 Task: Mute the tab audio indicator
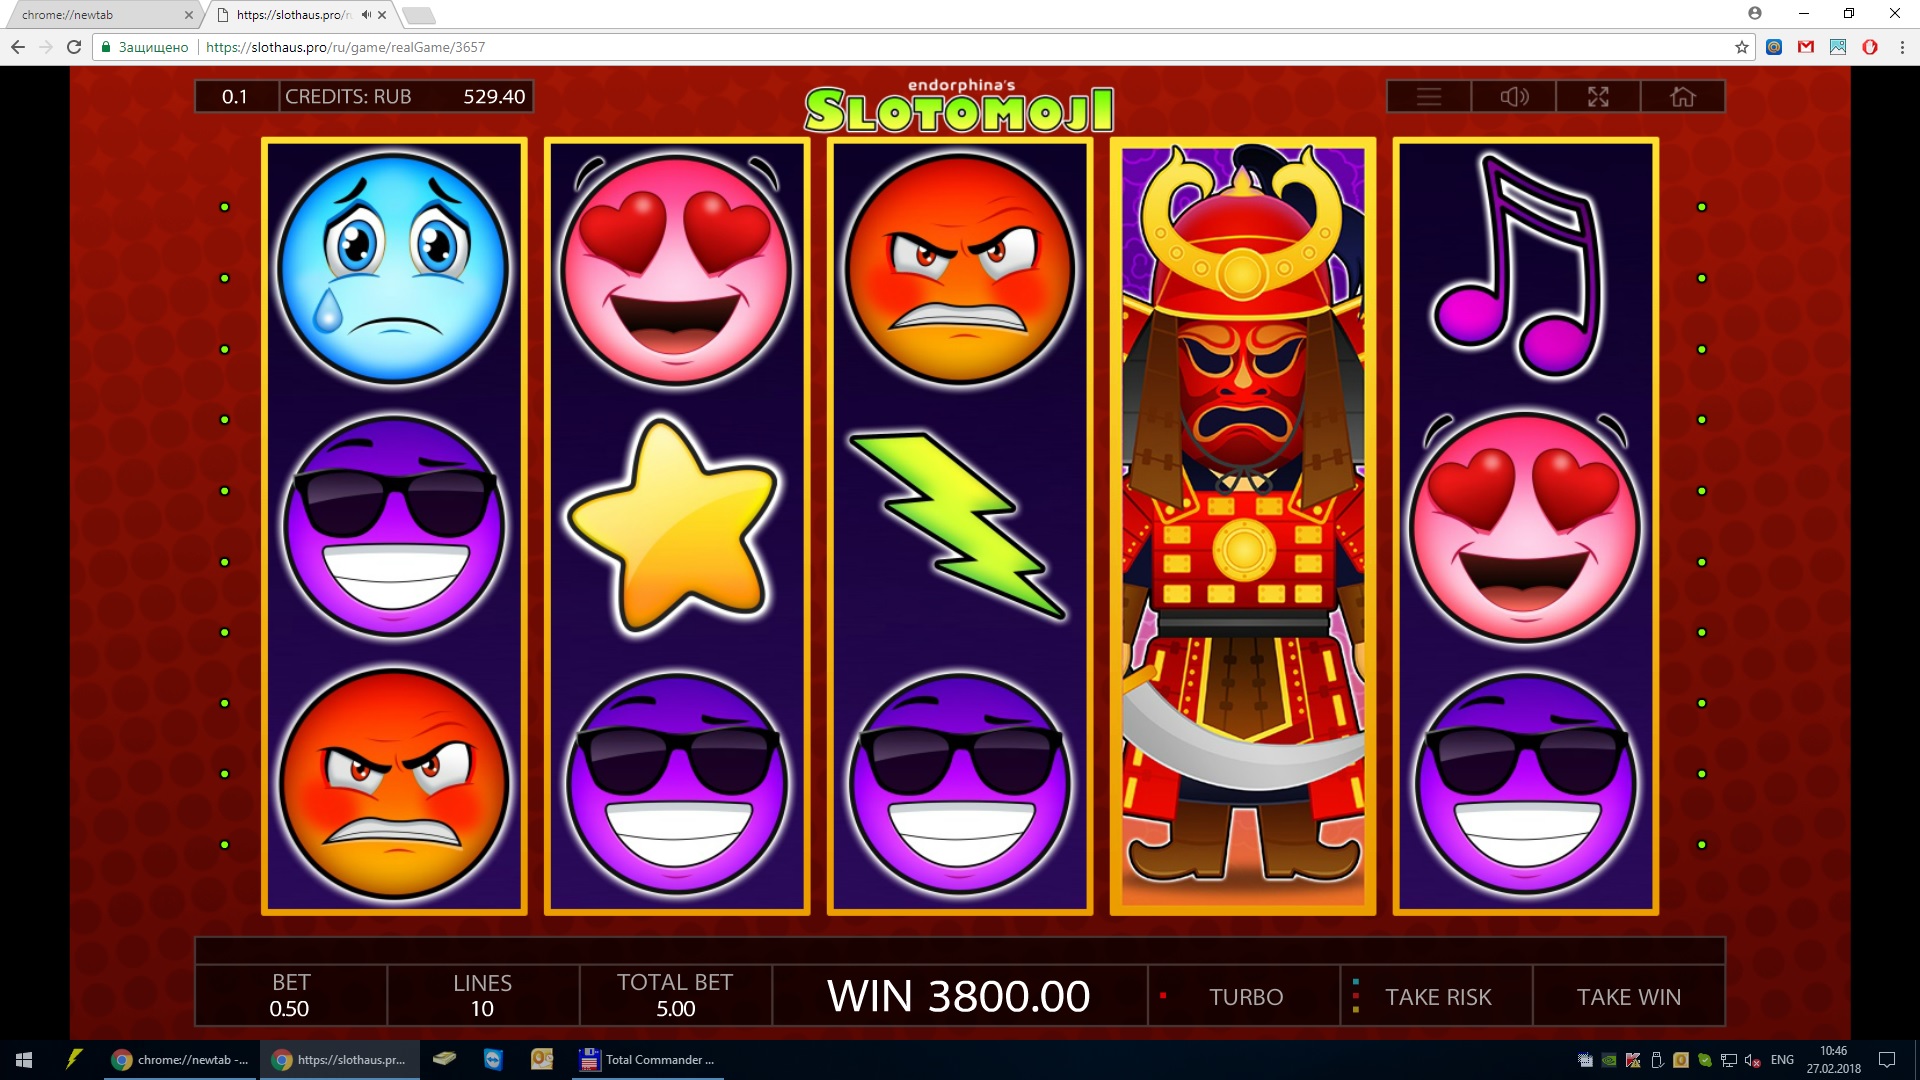366,15
